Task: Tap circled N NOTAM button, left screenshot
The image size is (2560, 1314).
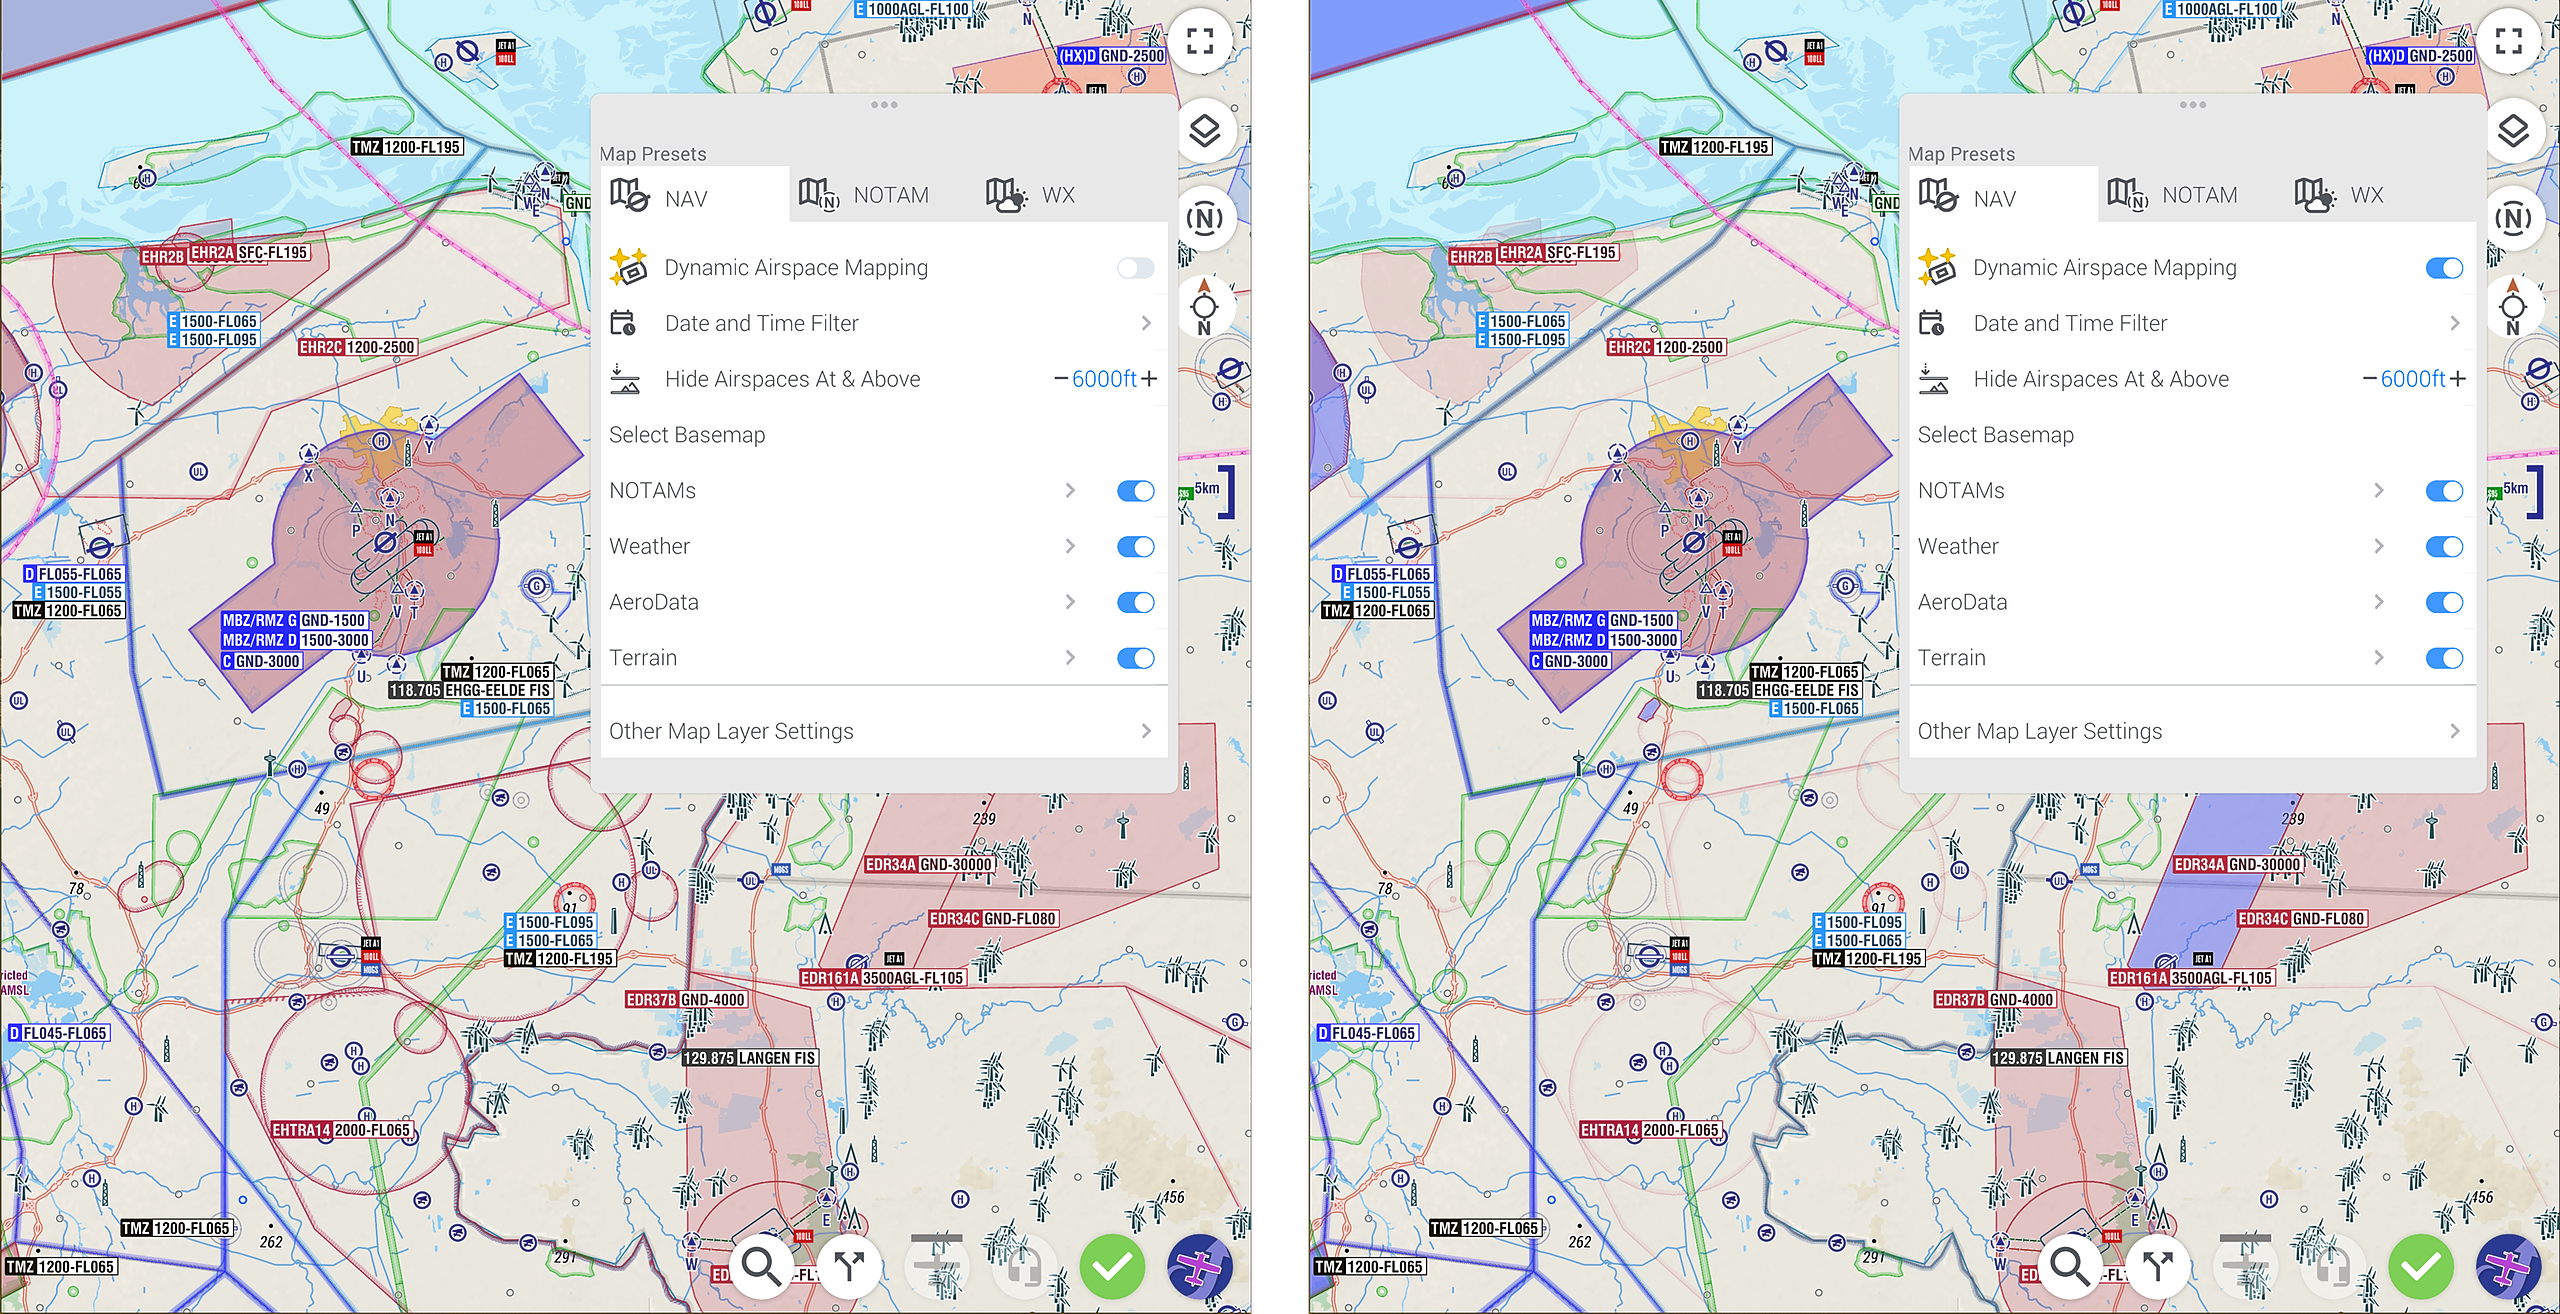Action: click(1205, 218)
